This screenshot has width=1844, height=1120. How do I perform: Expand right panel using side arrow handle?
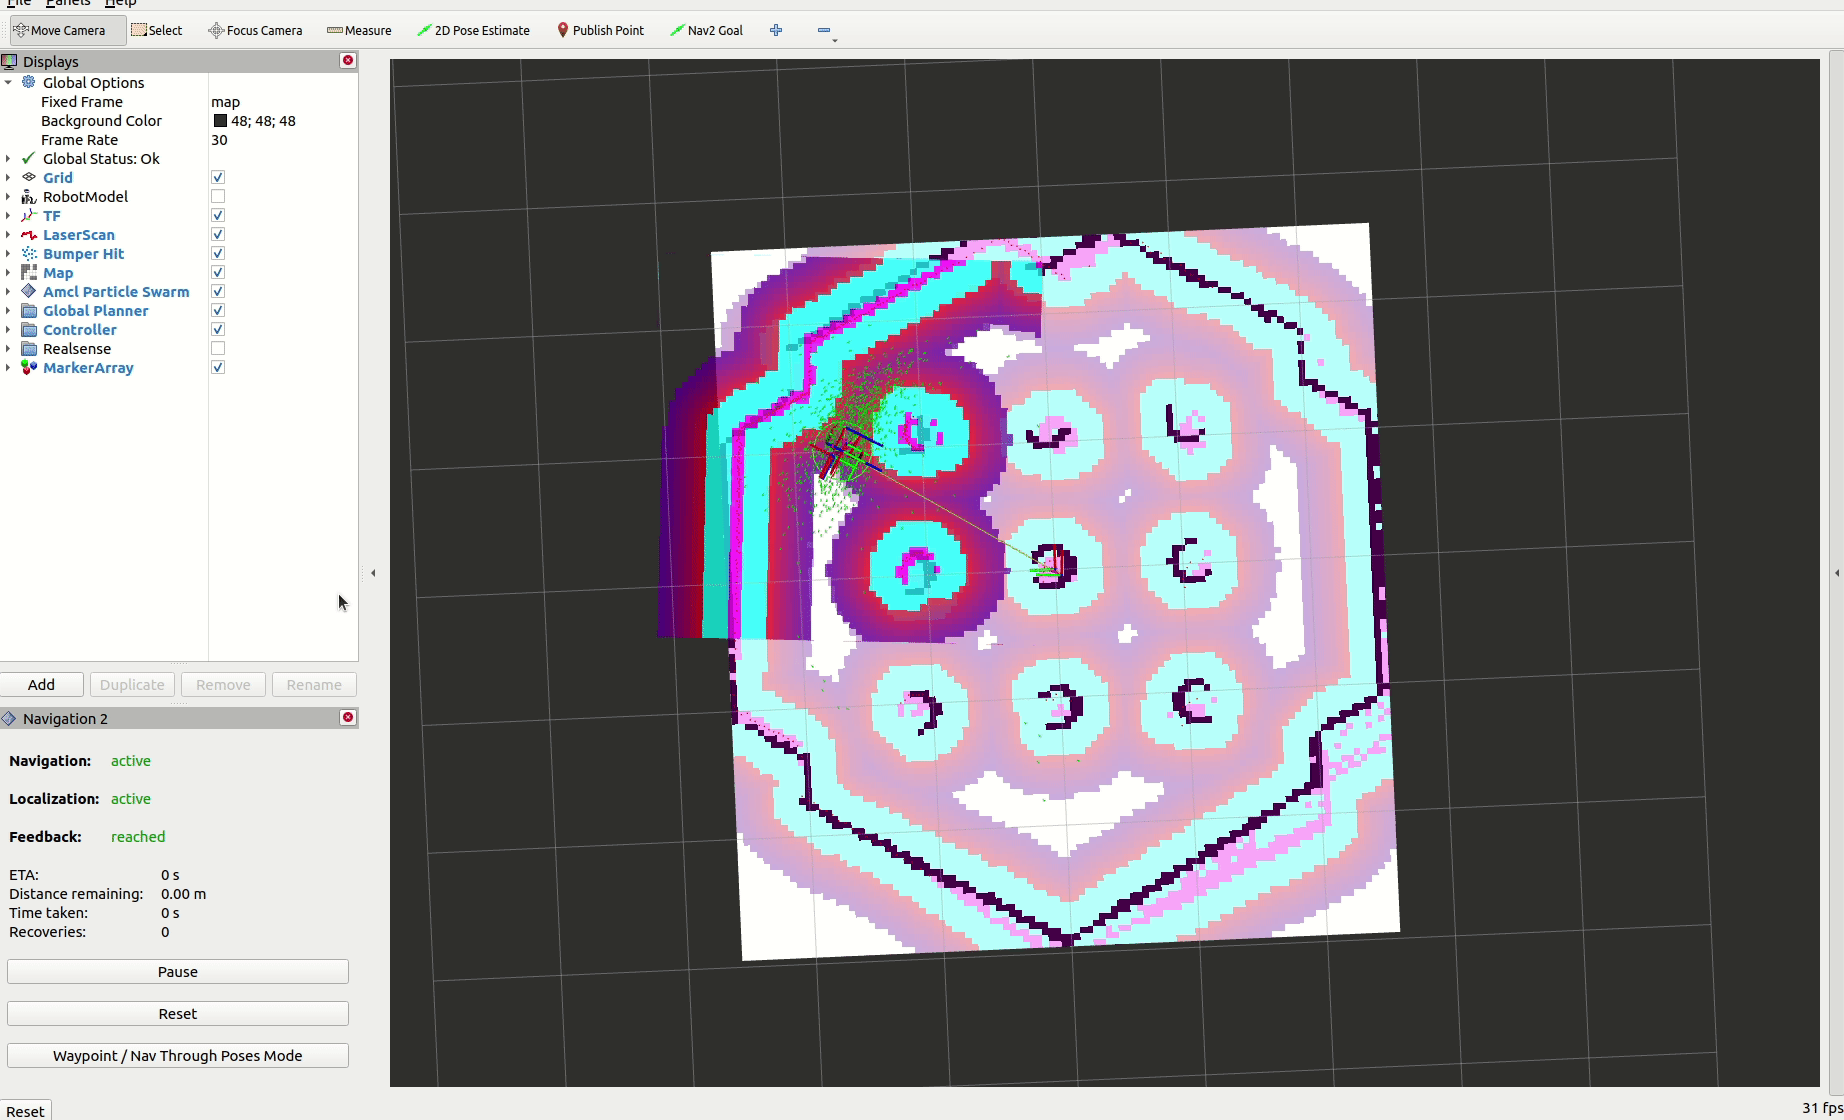(x=1836, y=573)
